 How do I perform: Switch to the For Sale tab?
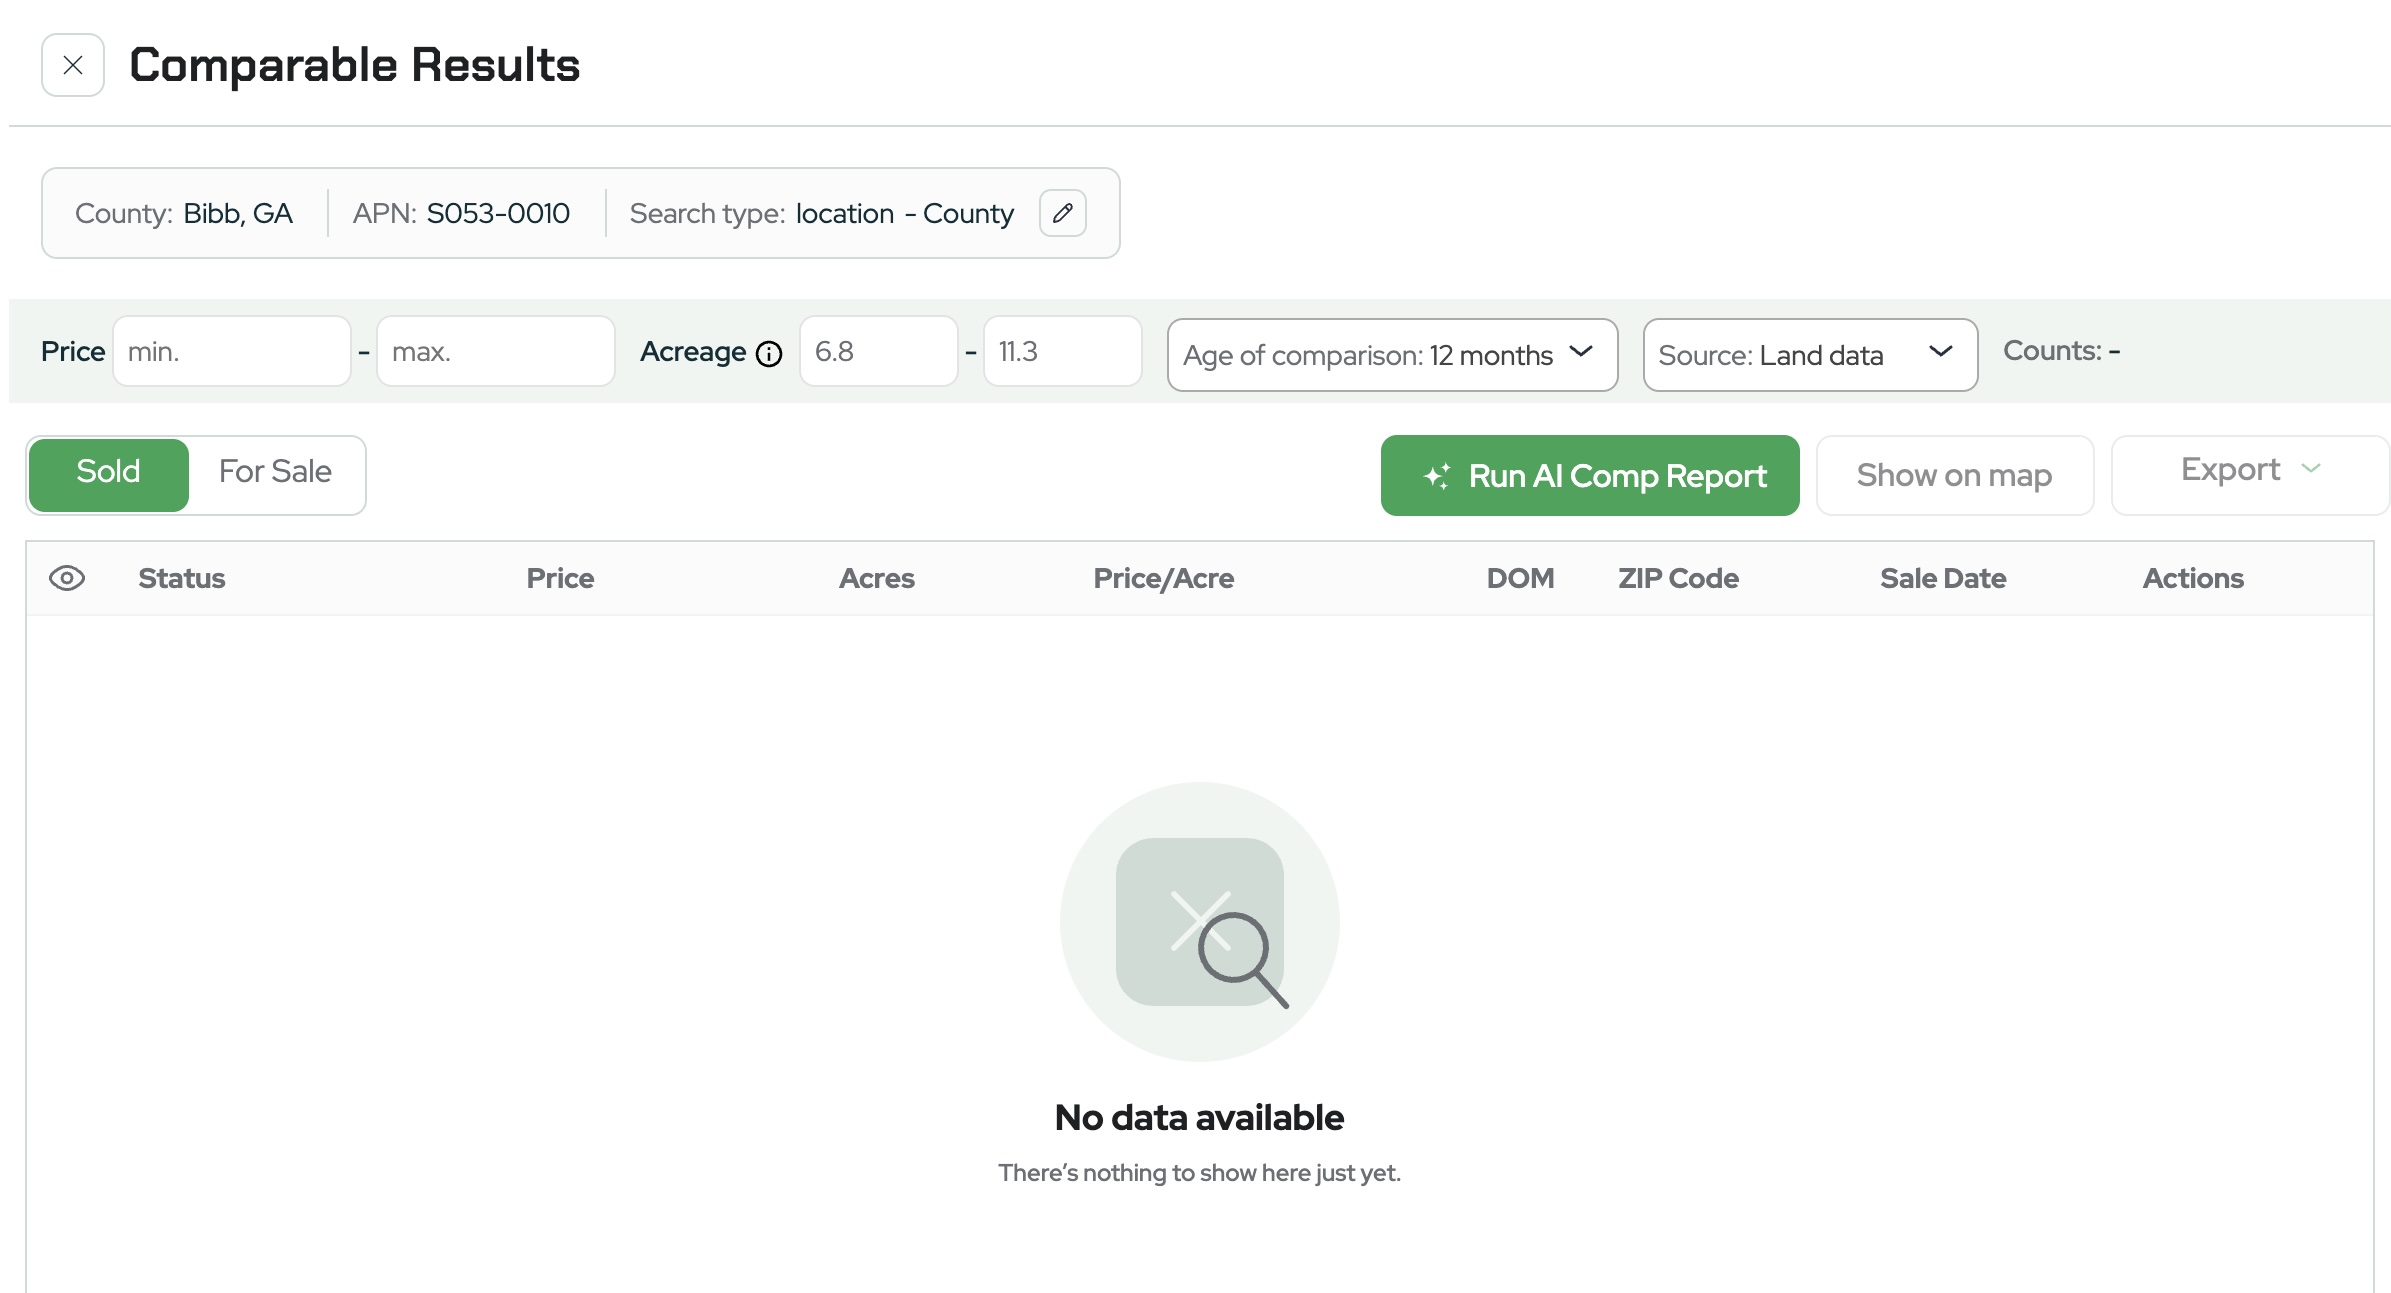click(x=275, y=472)
